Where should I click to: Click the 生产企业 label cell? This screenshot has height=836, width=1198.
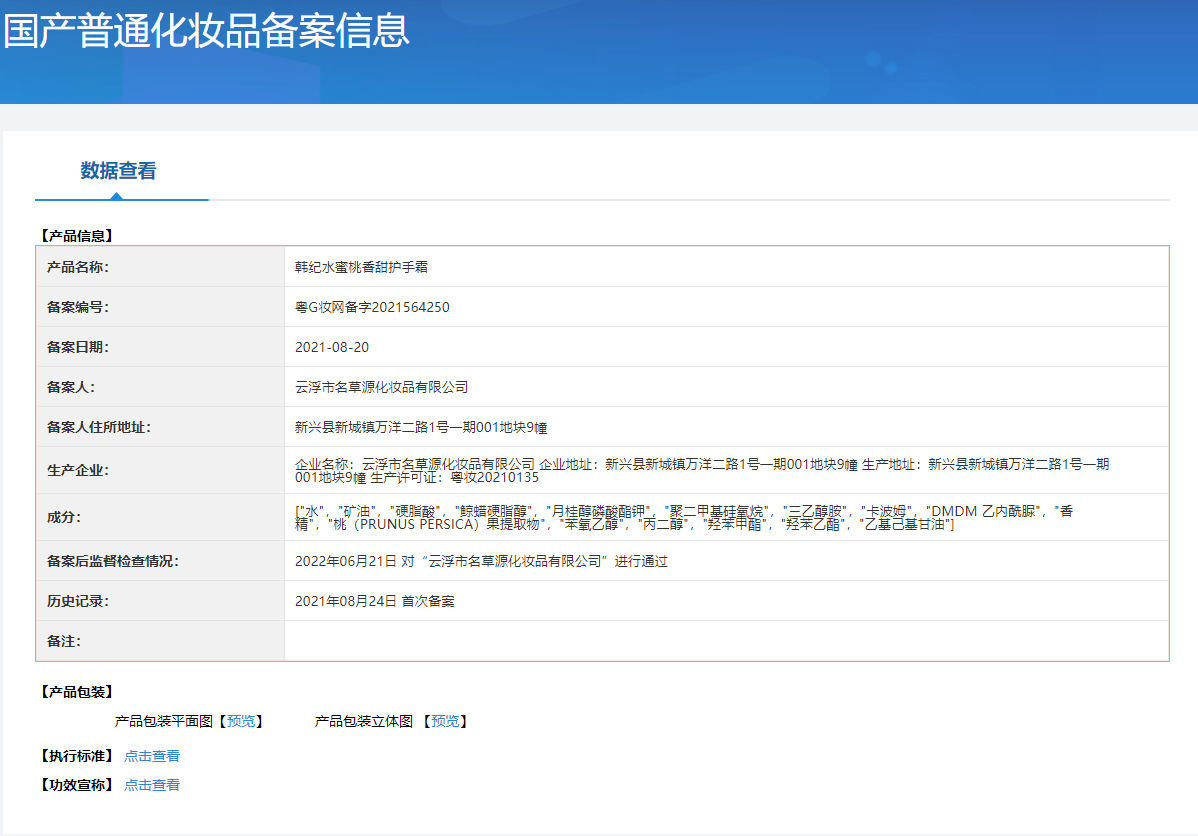pyautogui.click(x=160, y=470)
